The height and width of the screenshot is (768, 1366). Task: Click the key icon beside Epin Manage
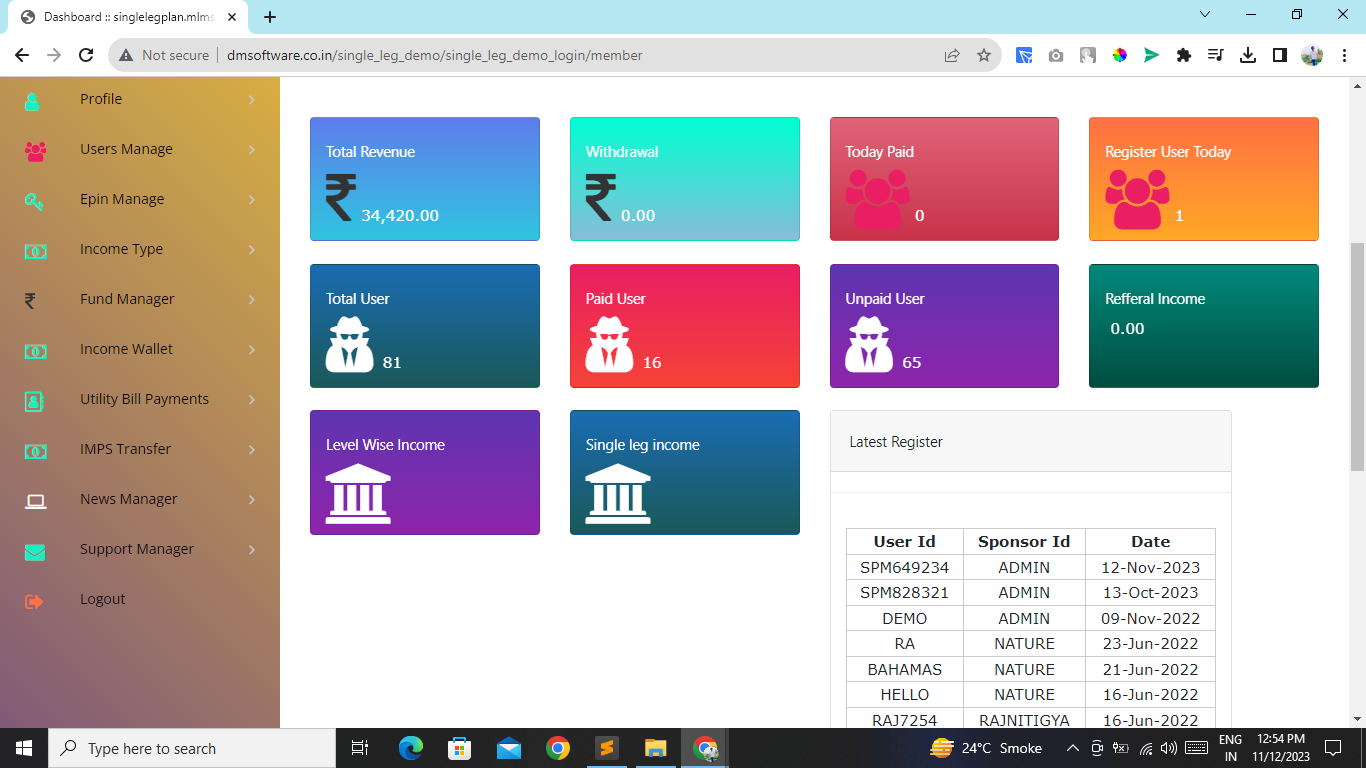point(35,201)
